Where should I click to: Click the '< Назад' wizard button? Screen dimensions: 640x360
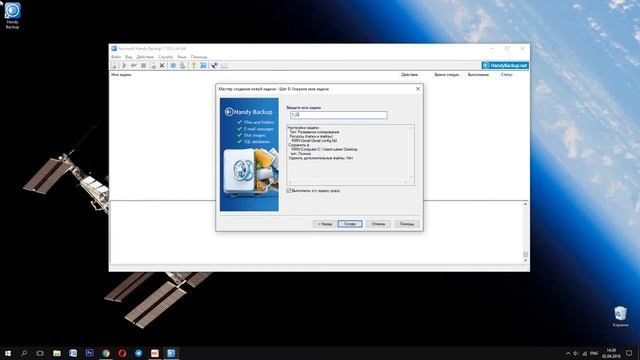coord(325,224)
